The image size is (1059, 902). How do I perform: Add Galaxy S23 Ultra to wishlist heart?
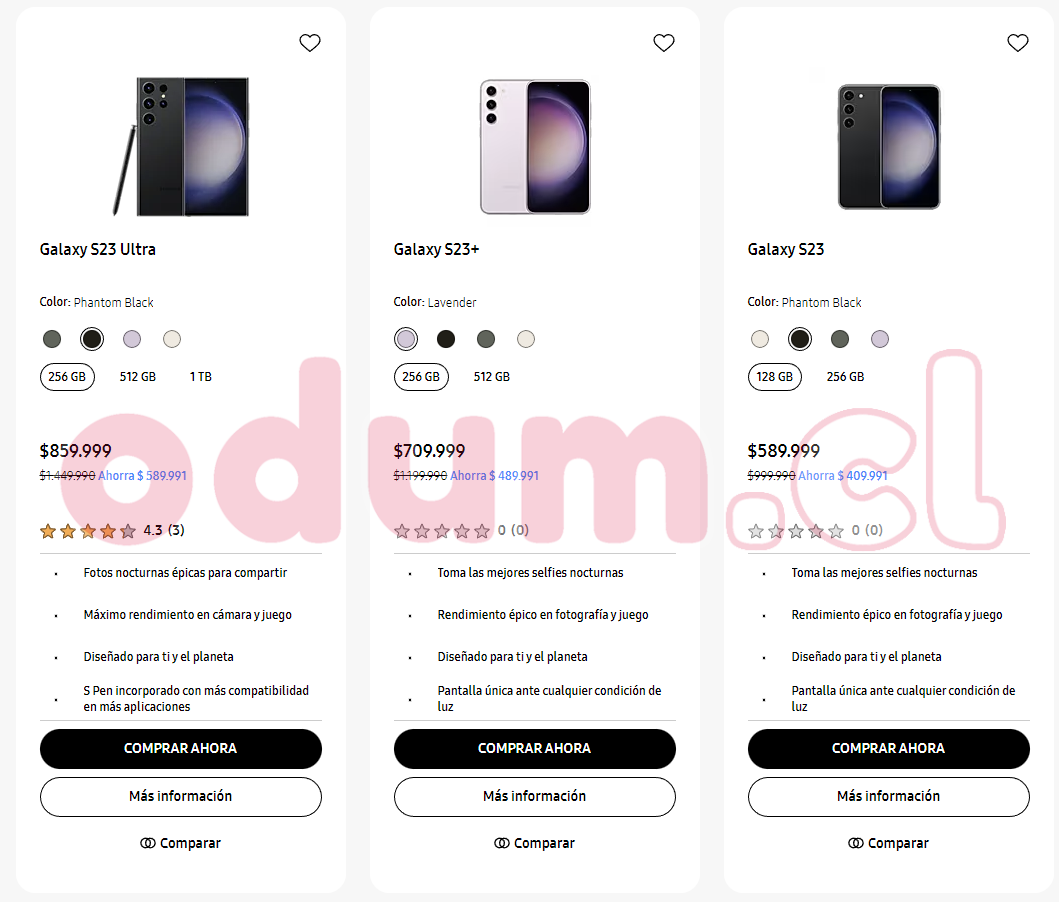click(310, 43)
